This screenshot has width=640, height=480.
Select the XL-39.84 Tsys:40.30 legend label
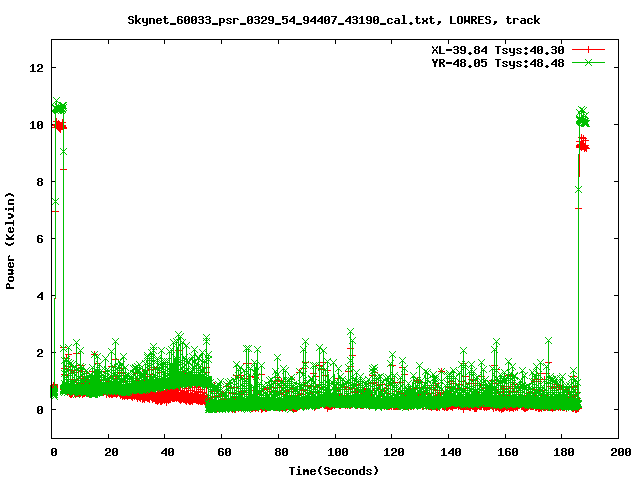tap(498, 50)
